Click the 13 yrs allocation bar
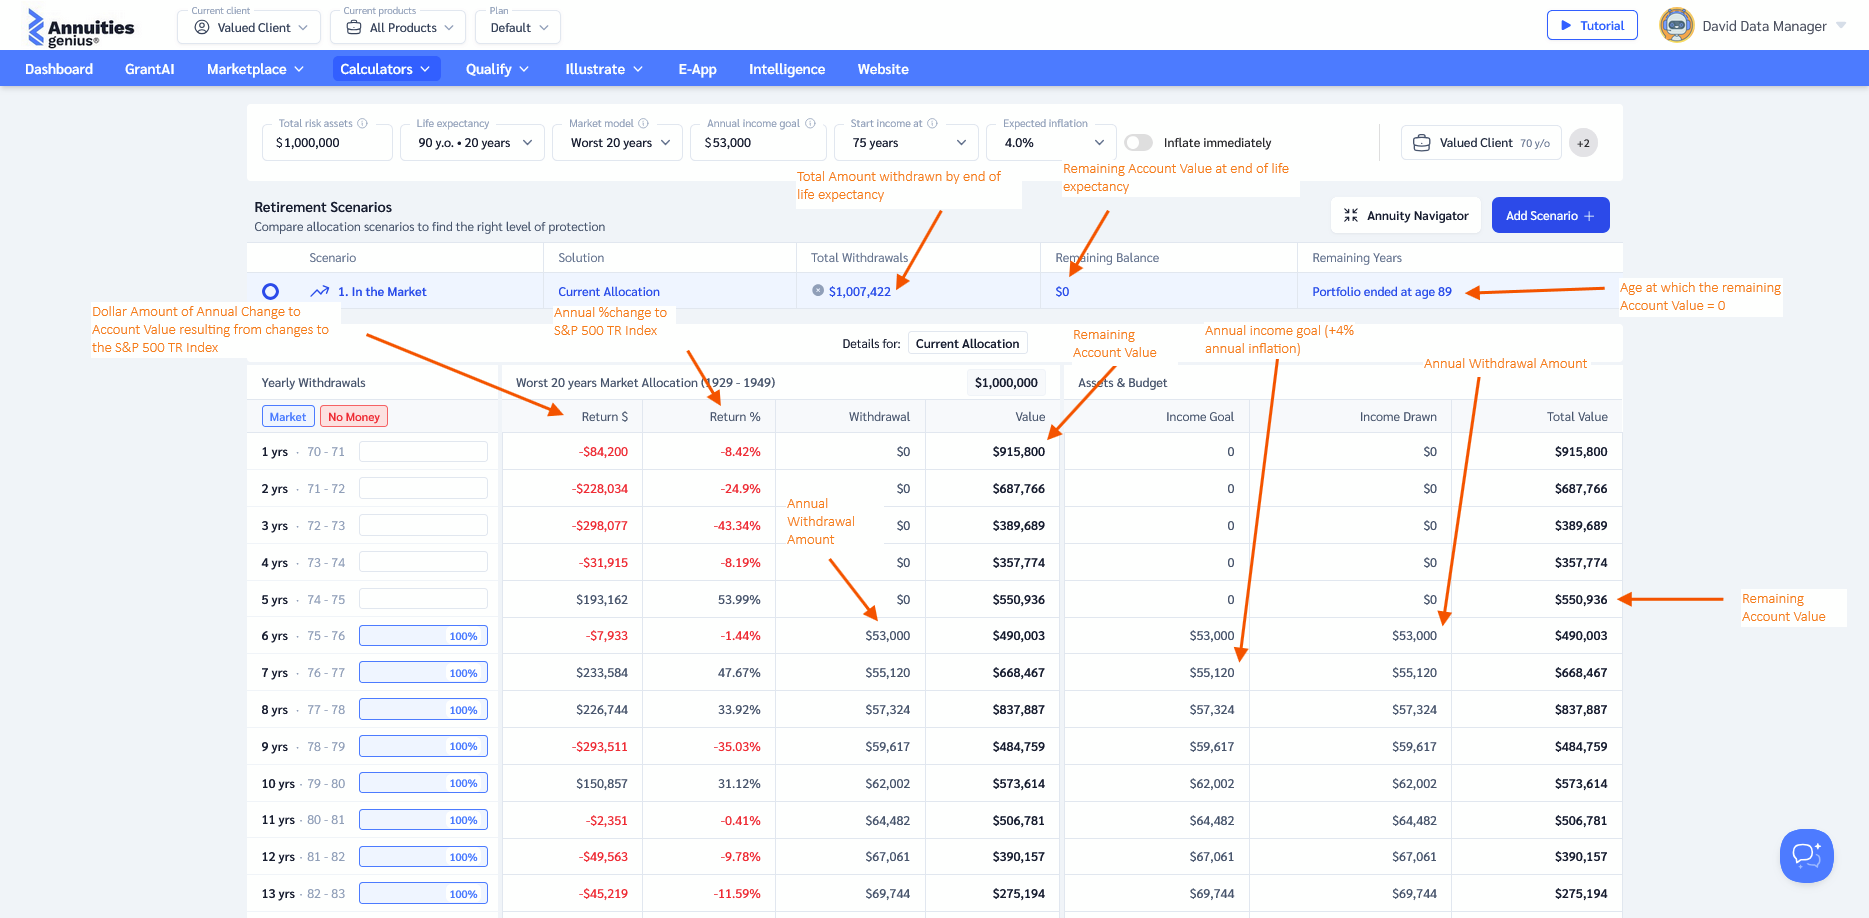Screen dimensions: 1869x918 point(423,894)
